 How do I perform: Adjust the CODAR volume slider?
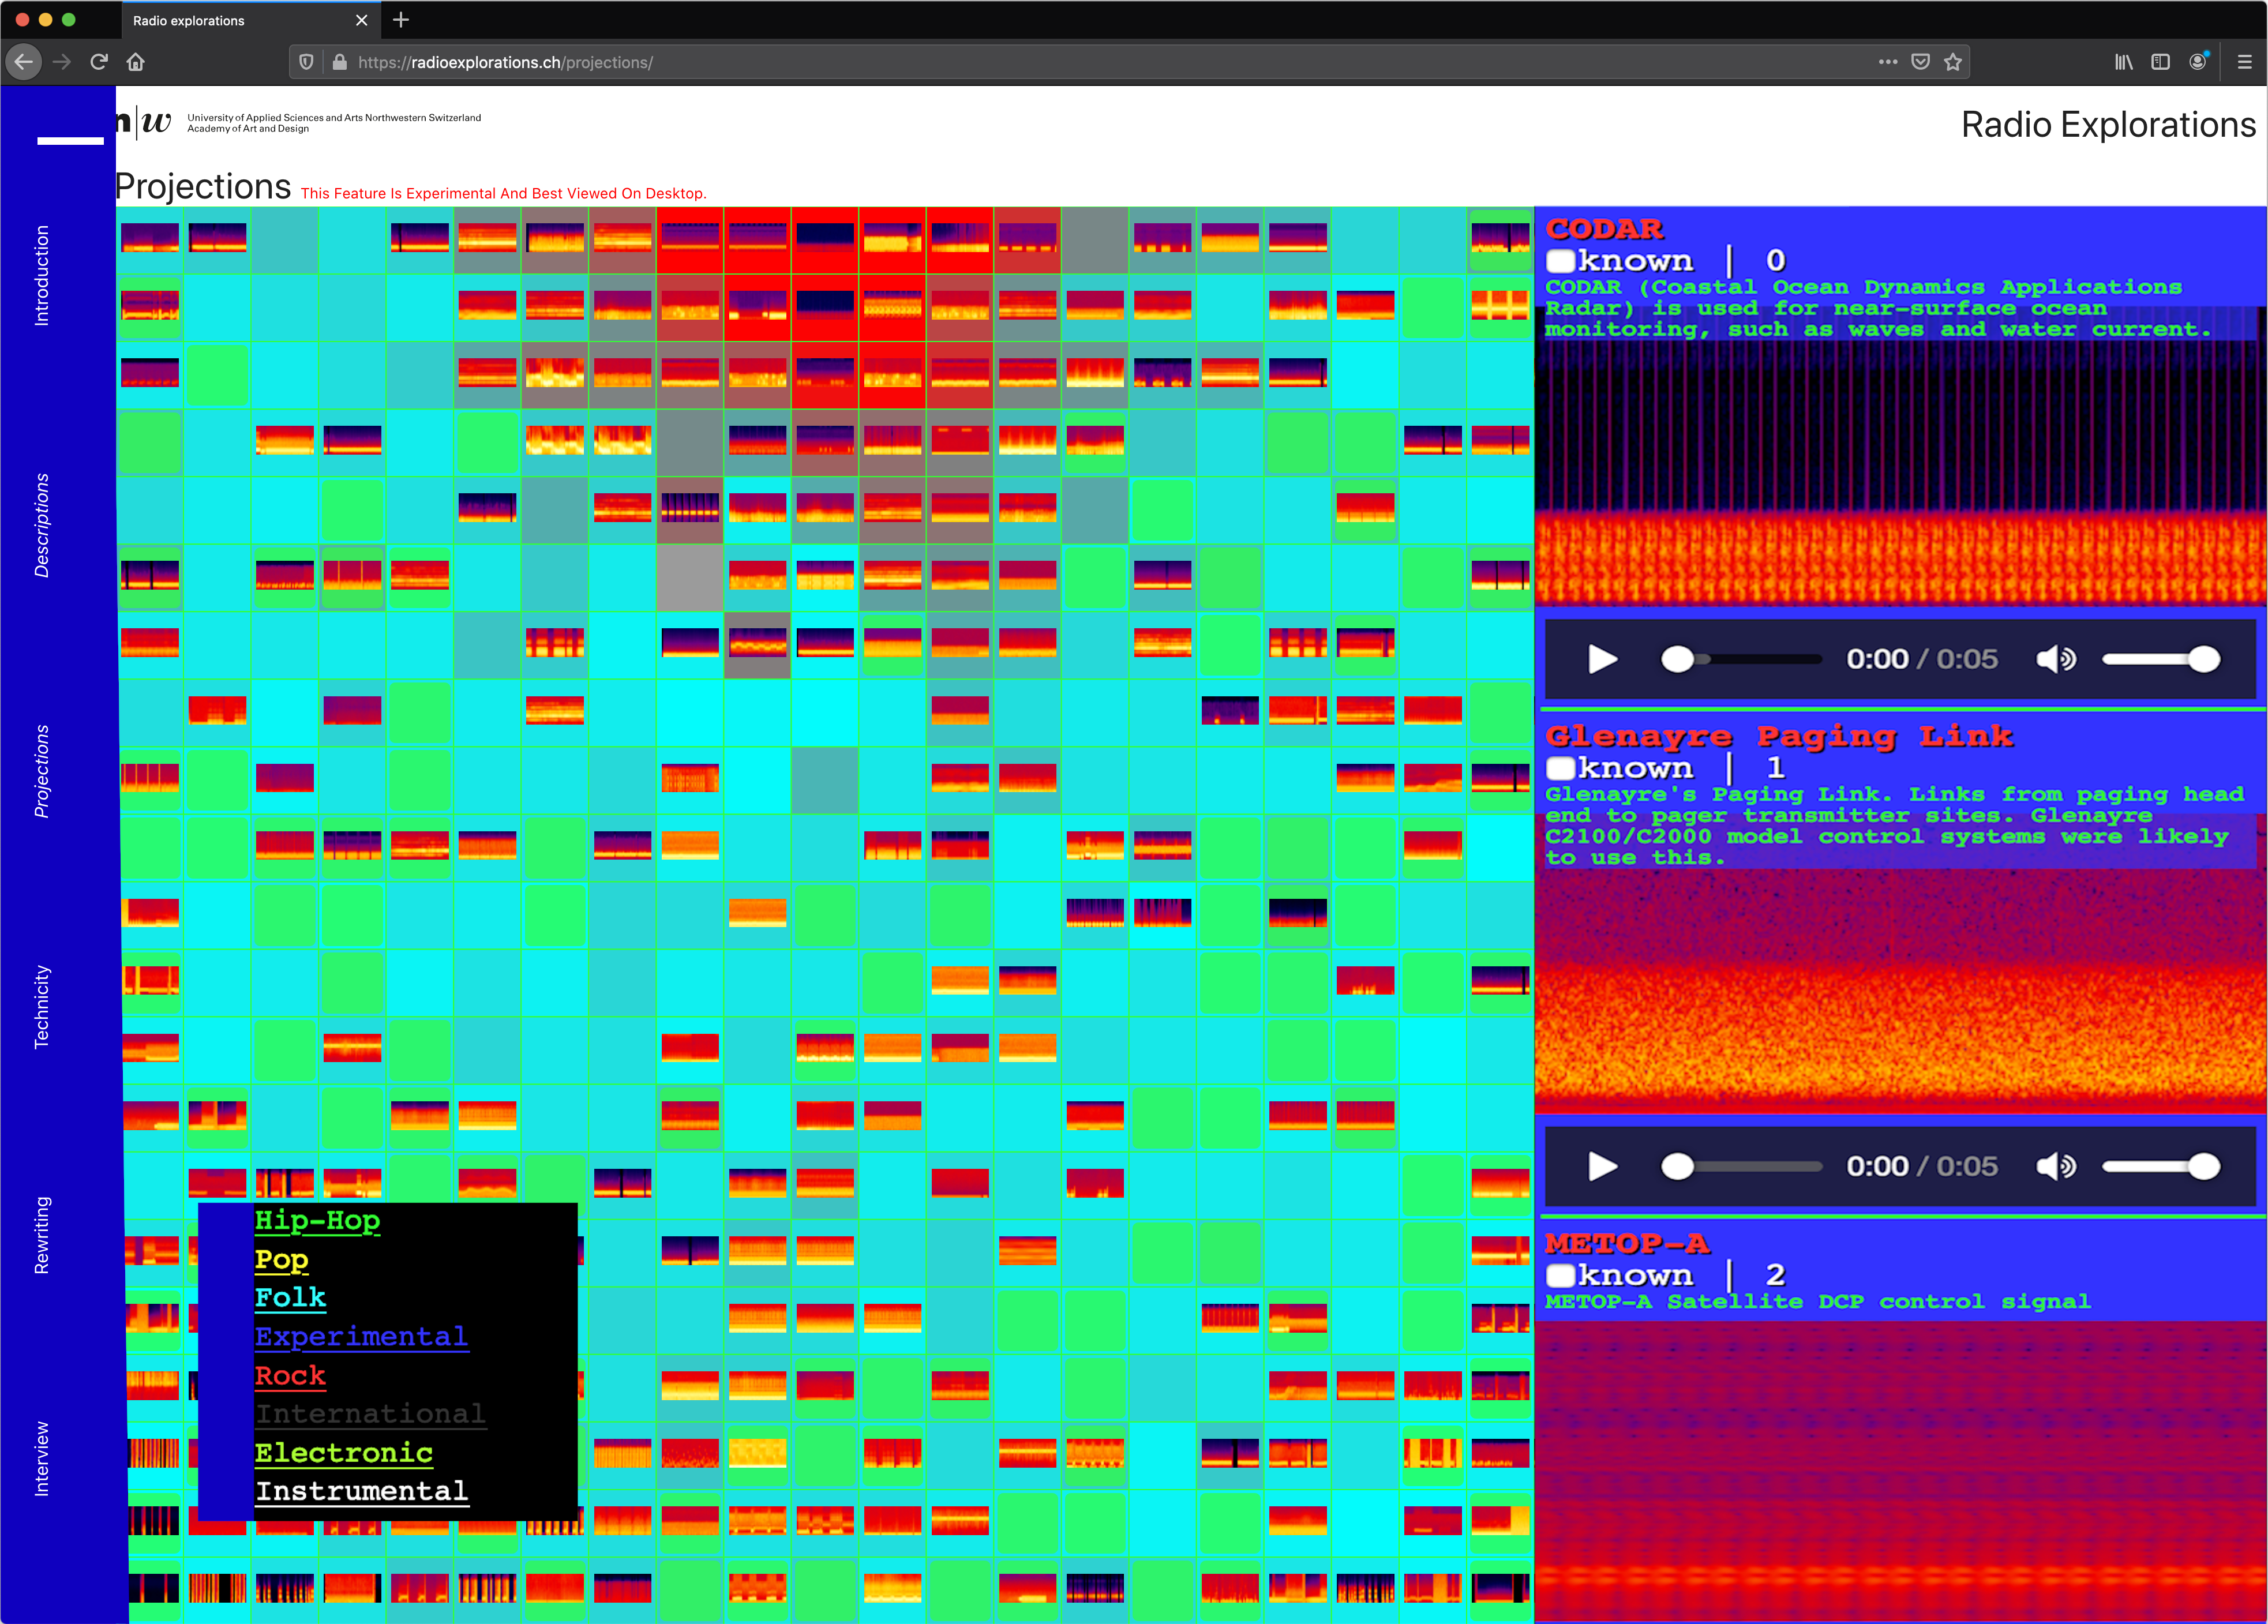click(2160, 659)
